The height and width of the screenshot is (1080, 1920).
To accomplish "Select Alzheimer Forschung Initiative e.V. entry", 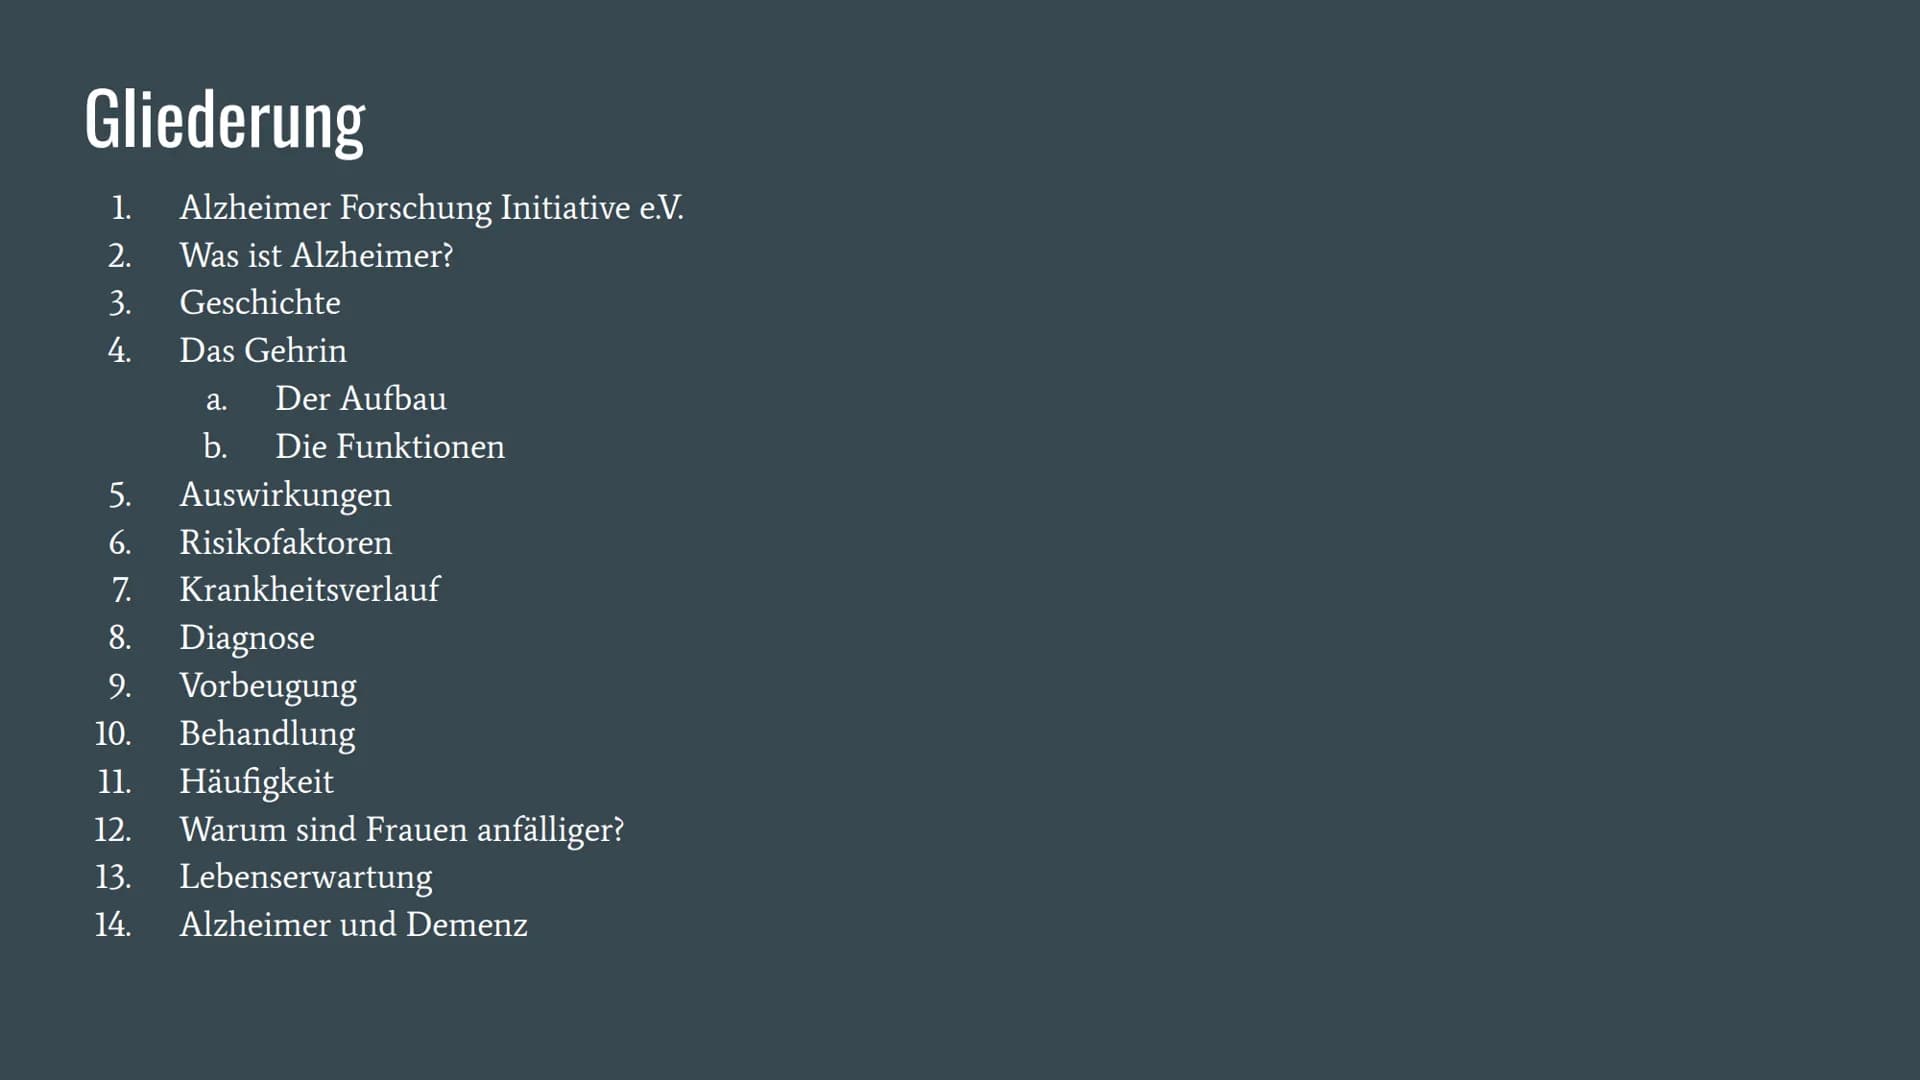I will (x=432, y=208).
